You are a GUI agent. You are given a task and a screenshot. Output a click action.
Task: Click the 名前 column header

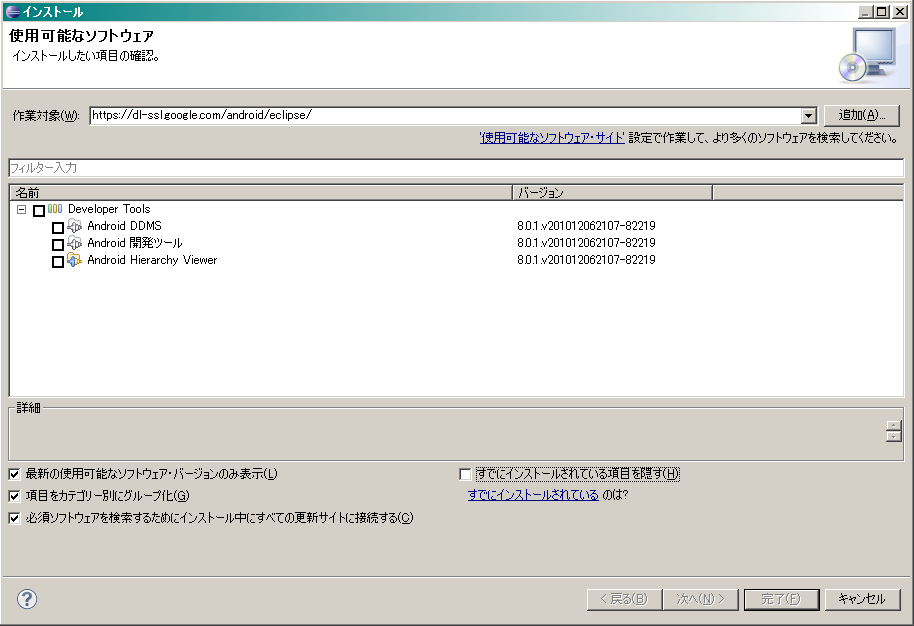pyautogui.click(x=260, y=192)
